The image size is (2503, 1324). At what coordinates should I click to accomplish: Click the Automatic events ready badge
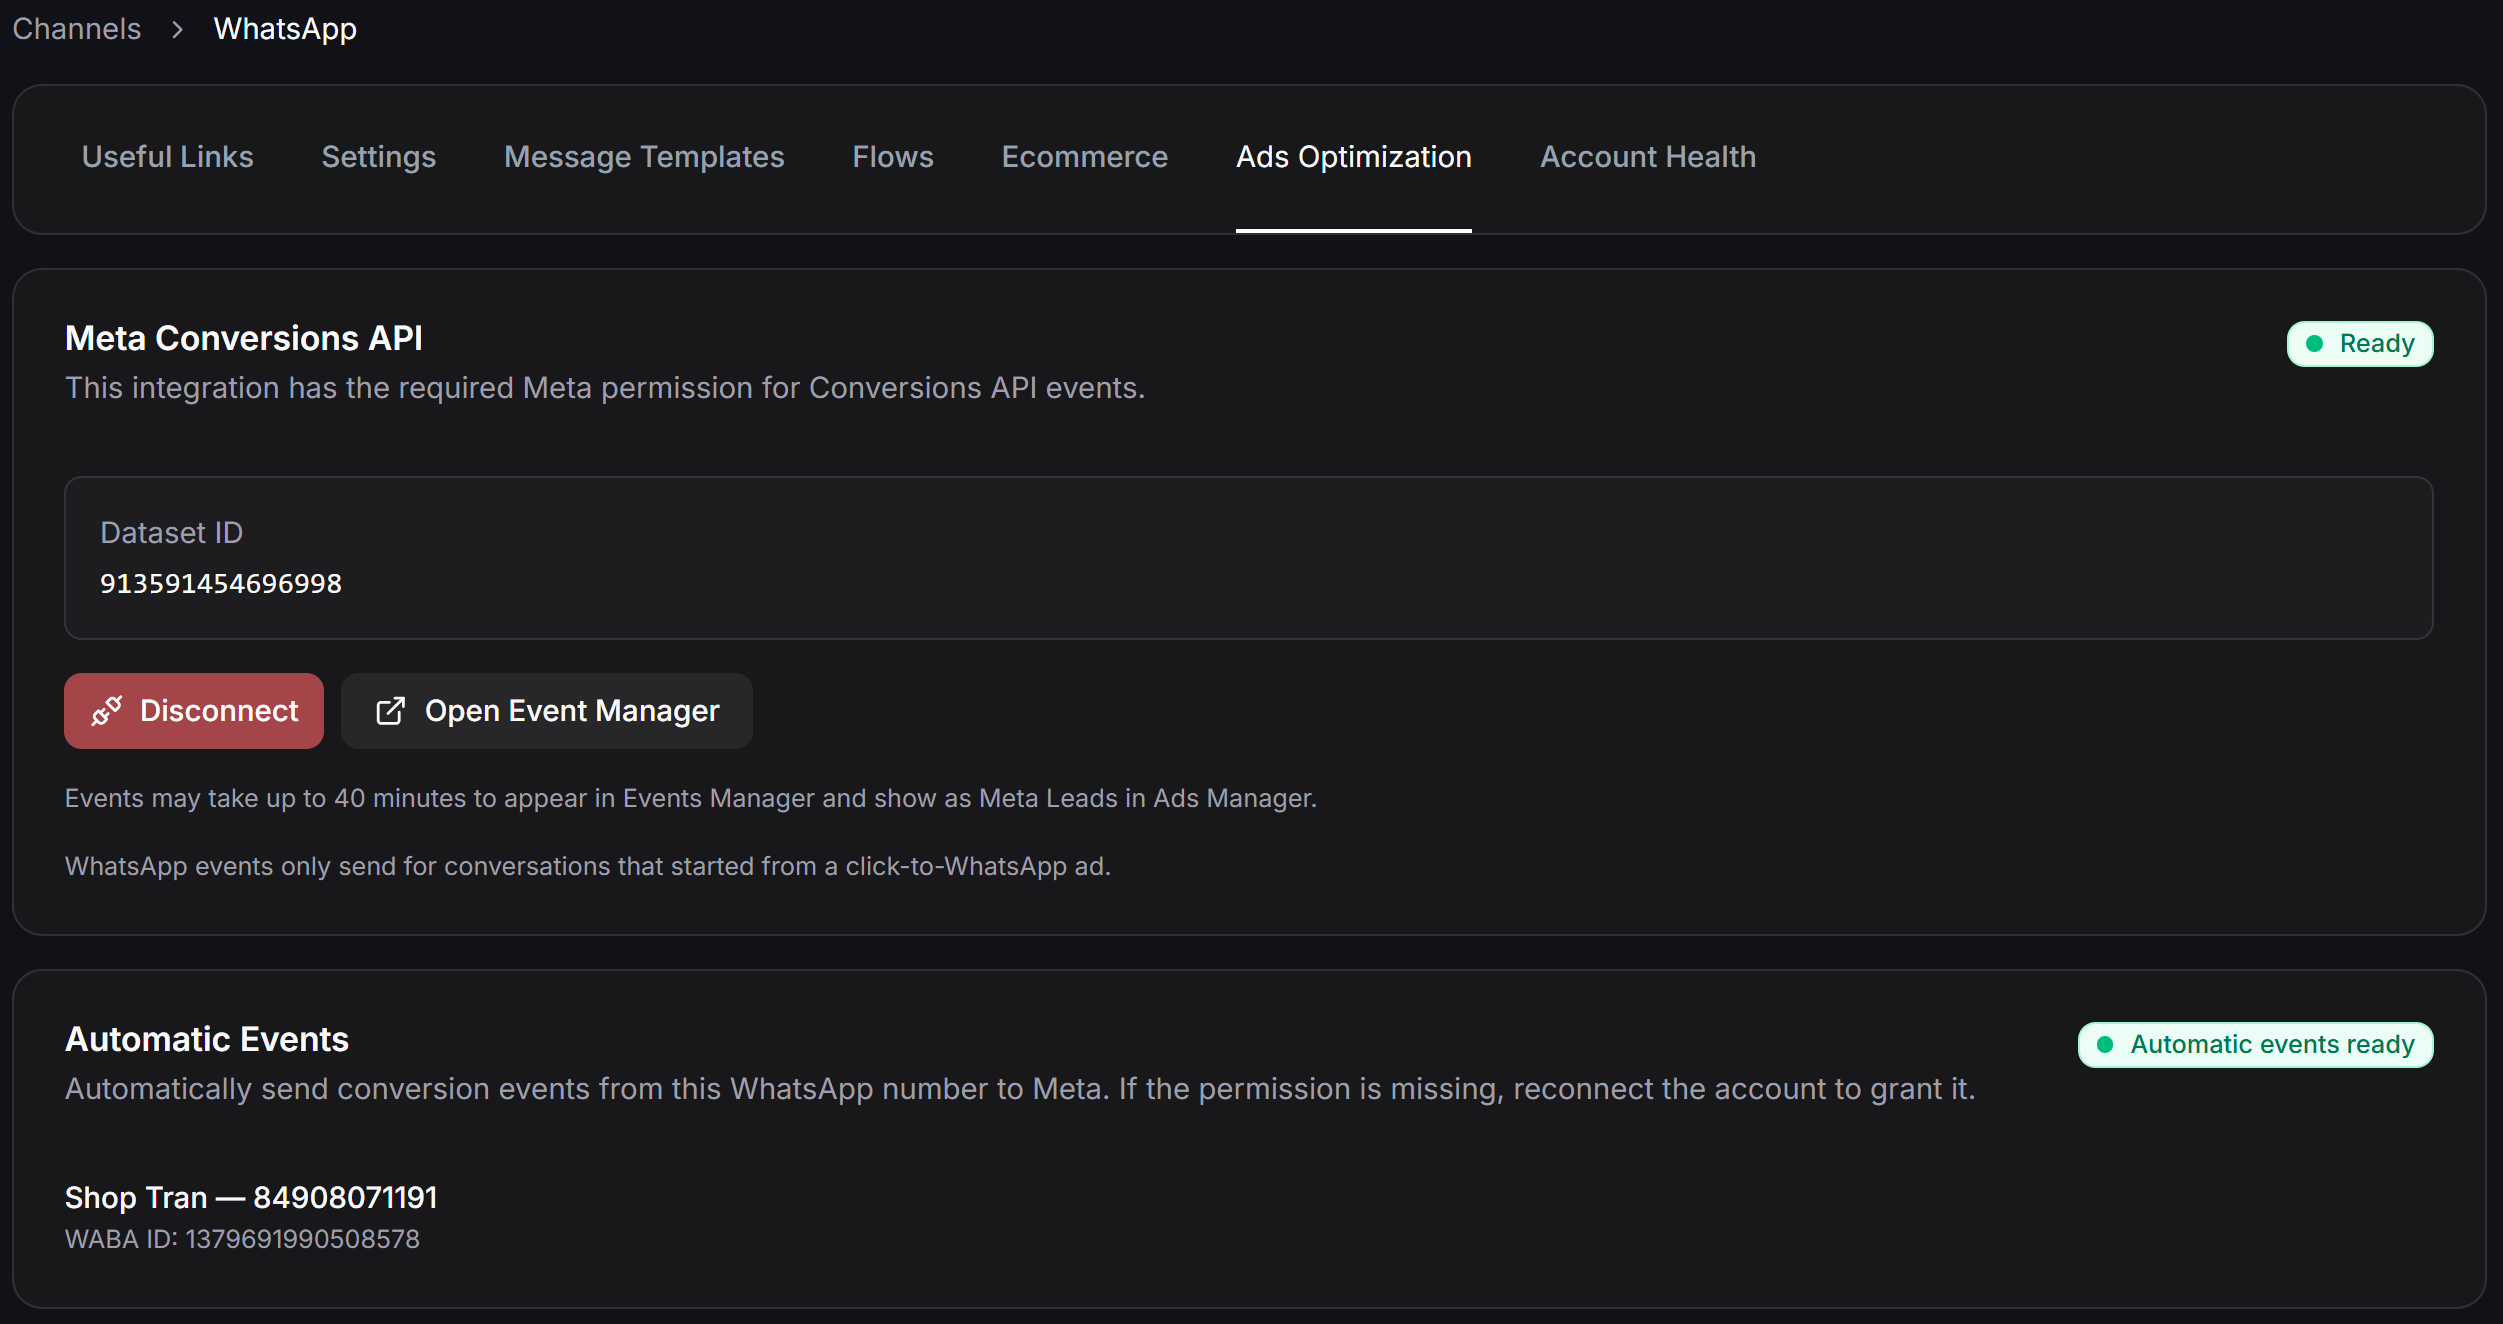pyautogui.click(x=2256, y=1045)
